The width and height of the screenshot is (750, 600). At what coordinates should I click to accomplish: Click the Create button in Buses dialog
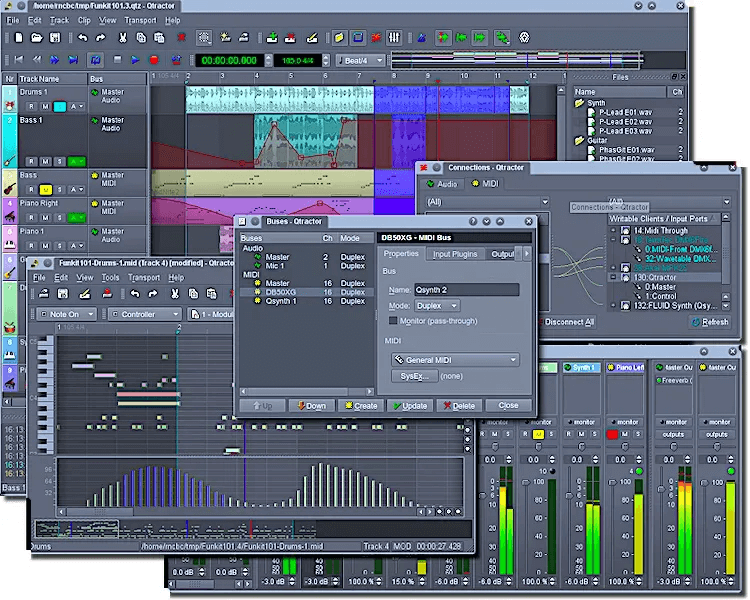[x=361, y=405]
